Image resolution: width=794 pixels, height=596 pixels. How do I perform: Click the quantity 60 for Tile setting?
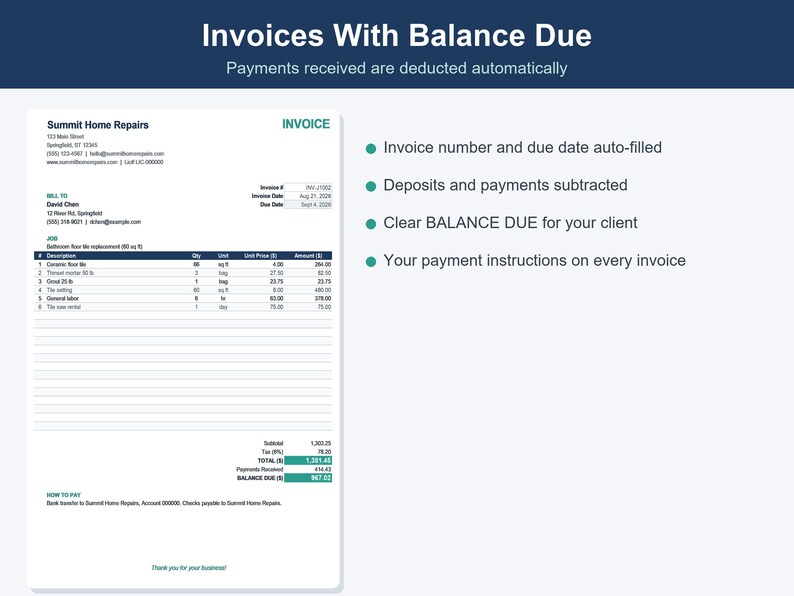[196, 290]
